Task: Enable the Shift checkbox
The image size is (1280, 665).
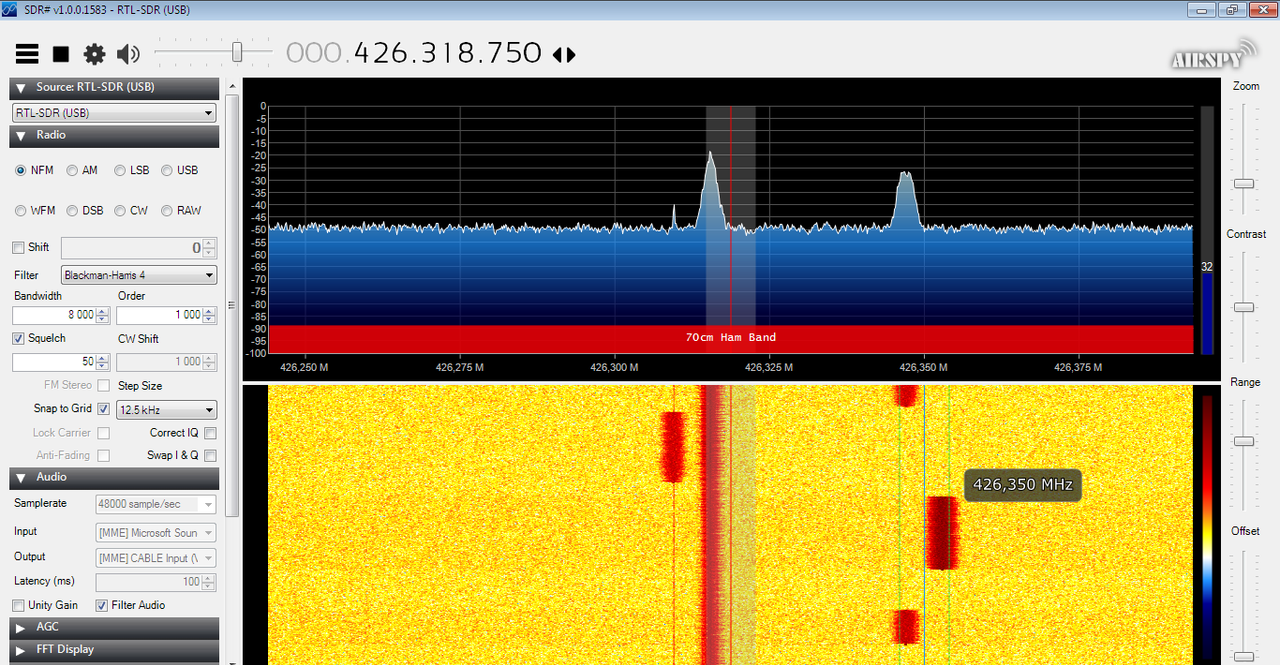Action: (x=18, y=248)
